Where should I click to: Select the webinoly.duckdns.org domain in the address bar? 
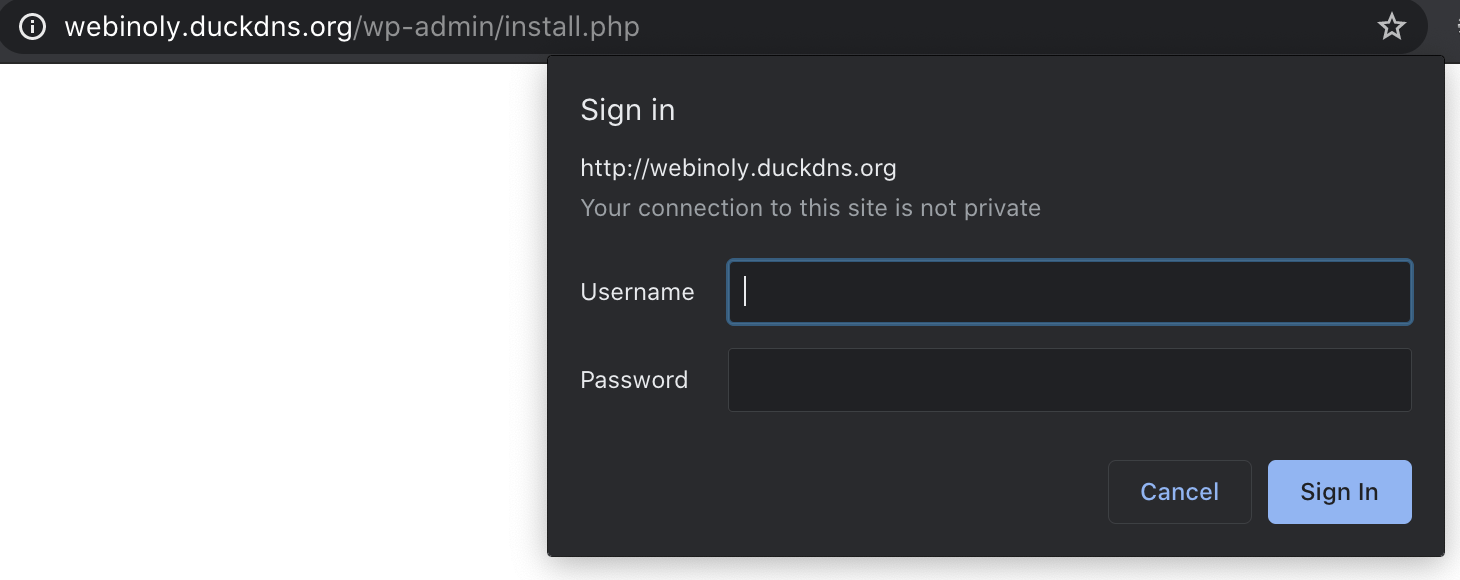[x=208, y=26]
